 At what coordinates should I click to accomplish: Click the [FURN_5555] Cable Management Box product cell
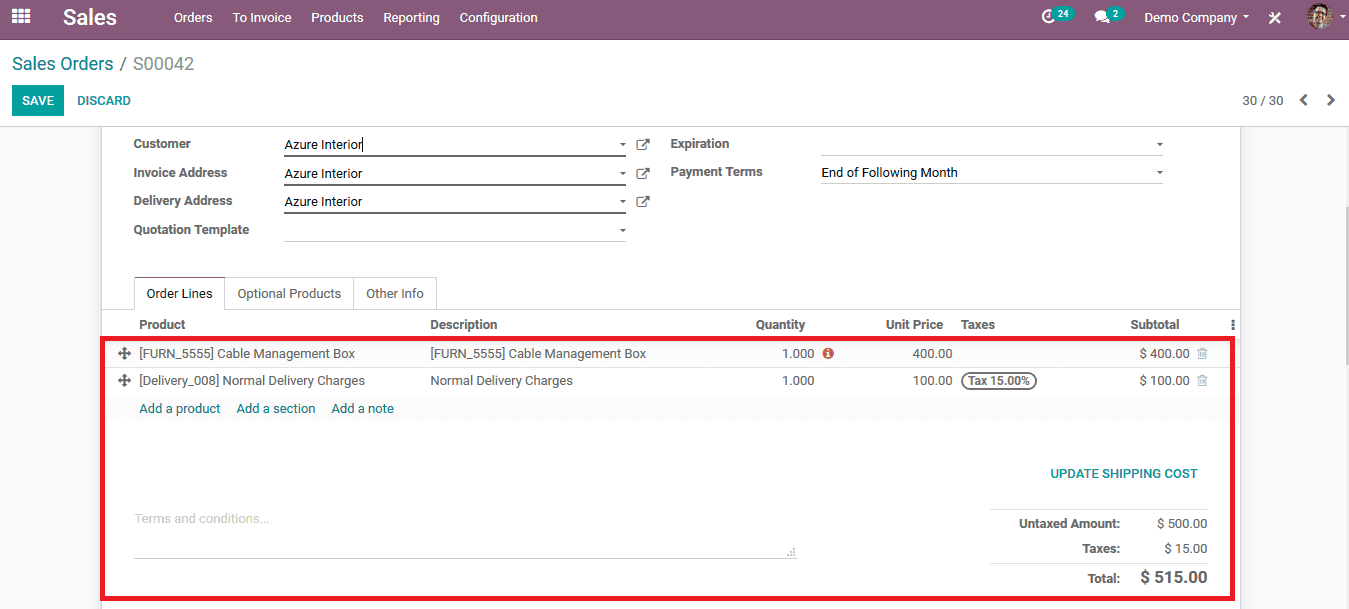pyautogui.click(x=247, y=354)
